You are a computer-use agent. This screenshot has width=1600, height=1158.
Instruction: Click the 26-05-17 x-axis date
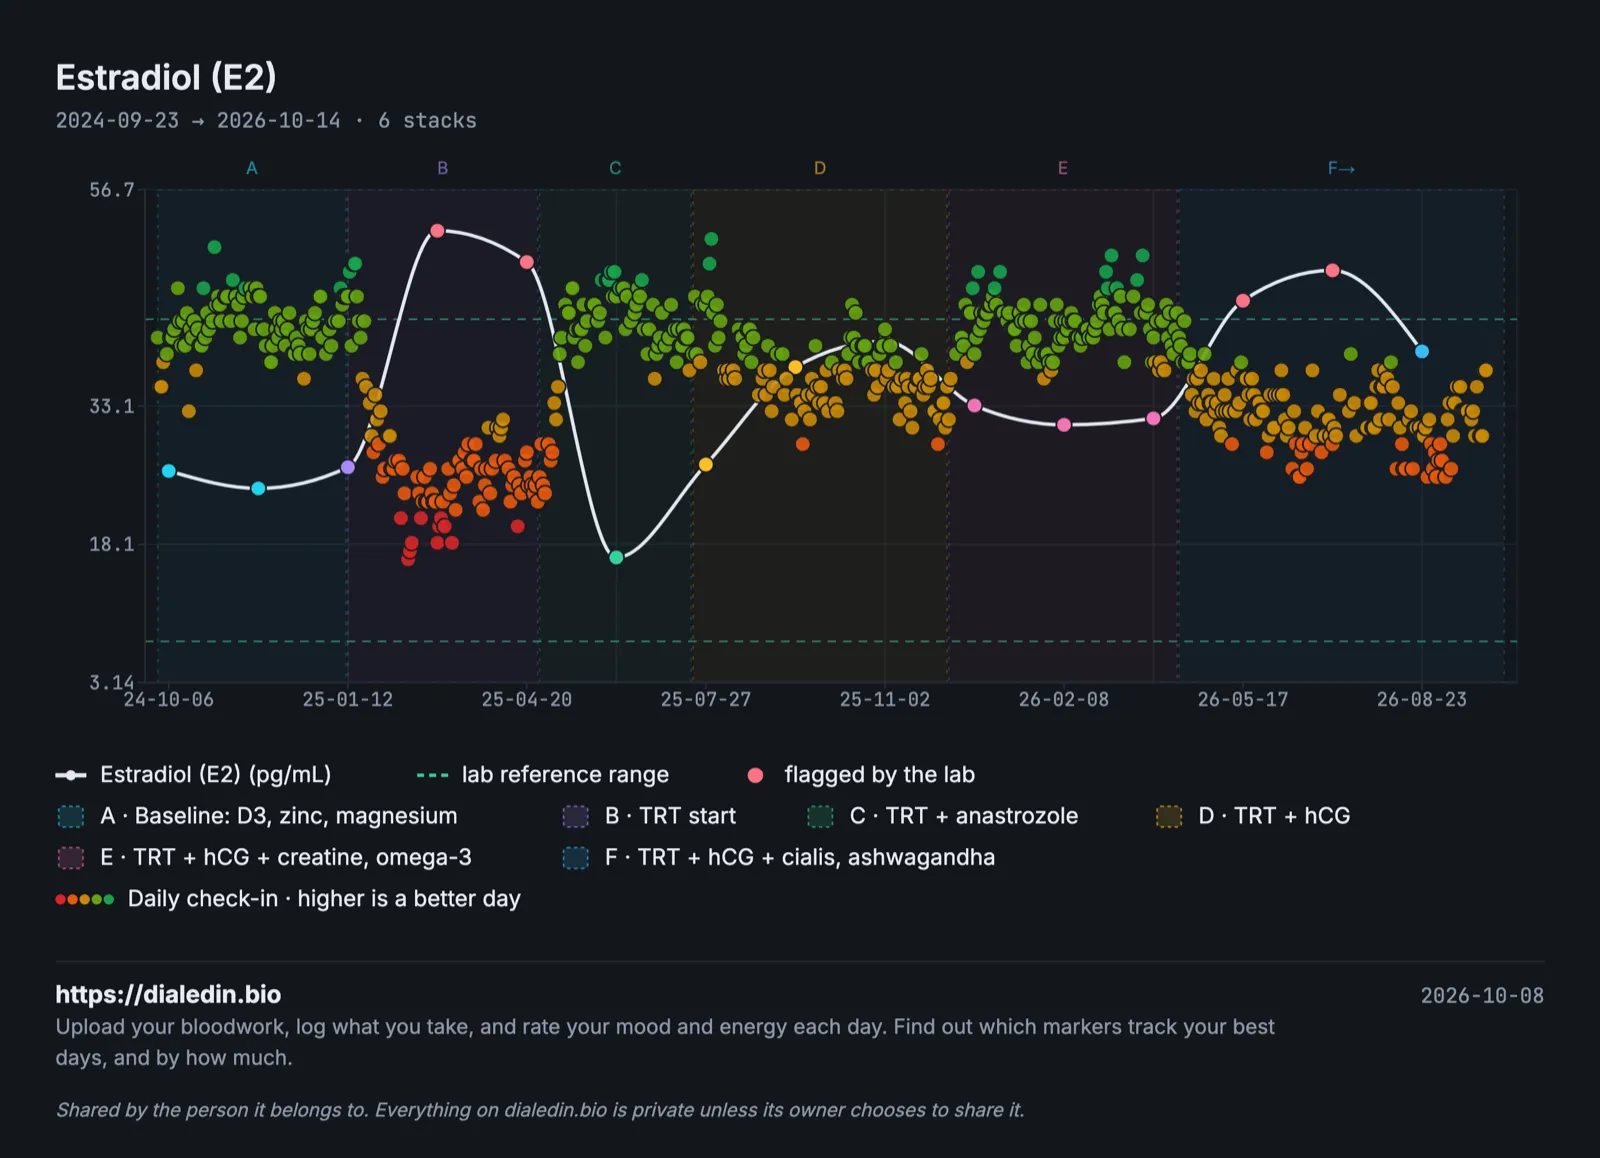[1243, 699]
